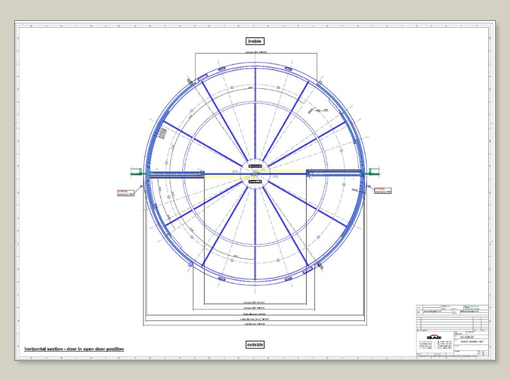The width and height of the screenshot is (510, 380).
Task: Select the red-text callout box on the left
Action: (x=126, y=193)
